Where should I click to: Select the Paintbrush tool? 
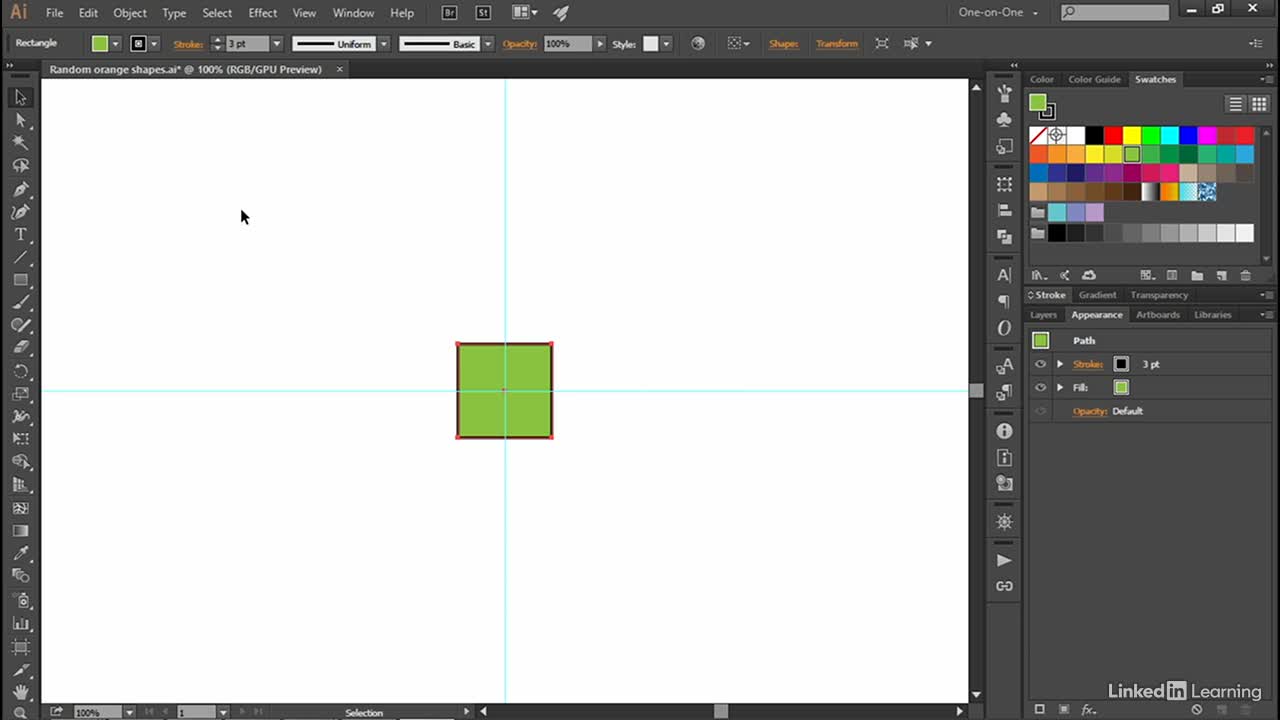(20, 303)
